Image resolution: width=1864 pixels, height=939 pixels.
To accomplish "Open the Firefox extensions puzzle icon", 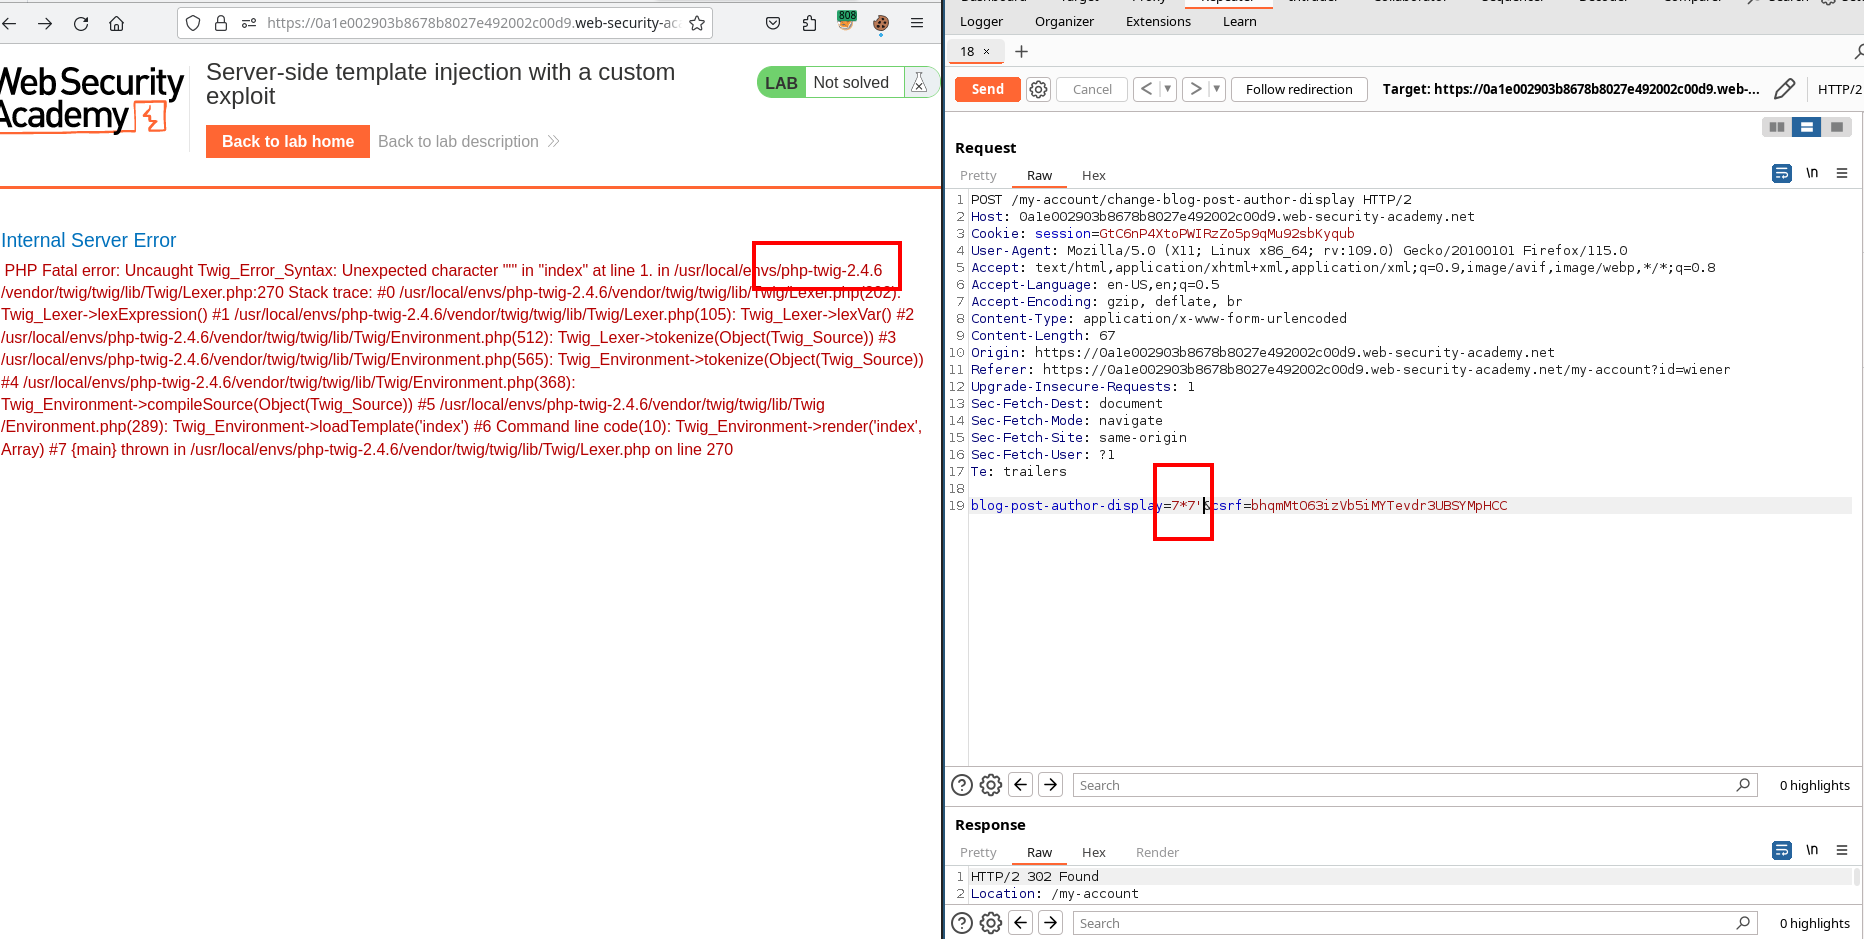I will pyautogui.click(x=809, y=23).
